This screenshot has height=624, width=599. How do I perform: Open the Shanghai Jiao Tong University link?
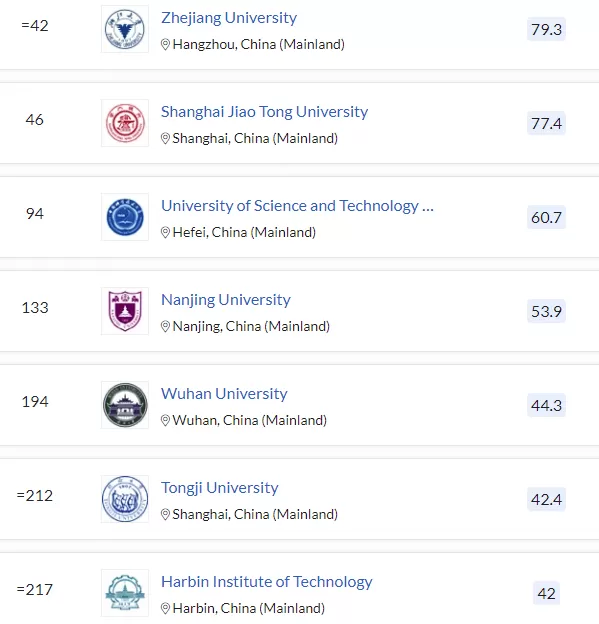pos(264,112)
